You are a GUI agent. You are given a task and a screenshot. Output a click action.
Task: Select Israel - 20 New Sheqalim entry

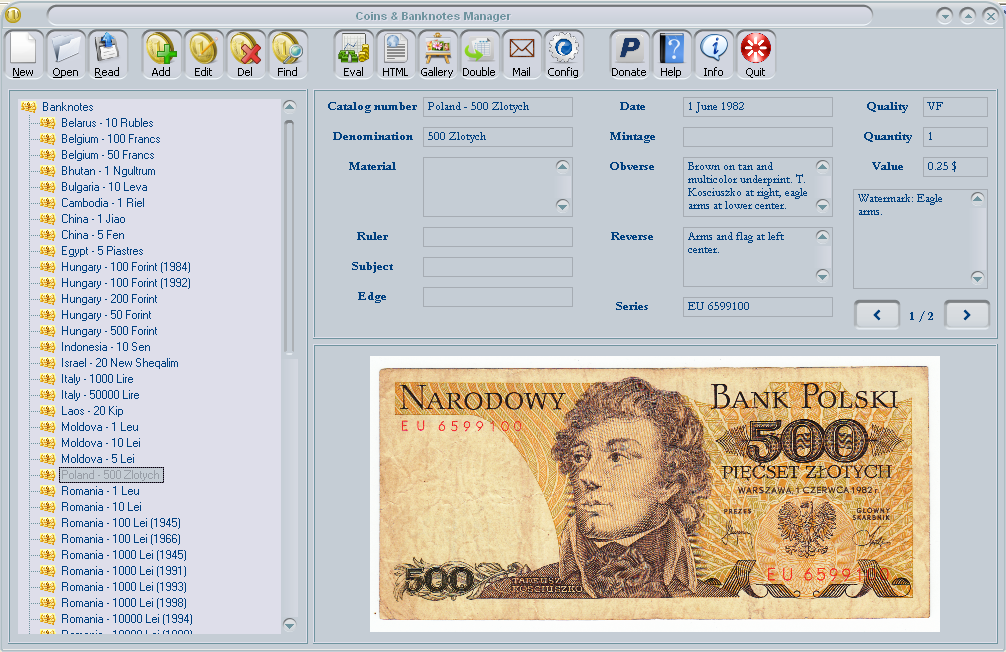pos(119,363)
